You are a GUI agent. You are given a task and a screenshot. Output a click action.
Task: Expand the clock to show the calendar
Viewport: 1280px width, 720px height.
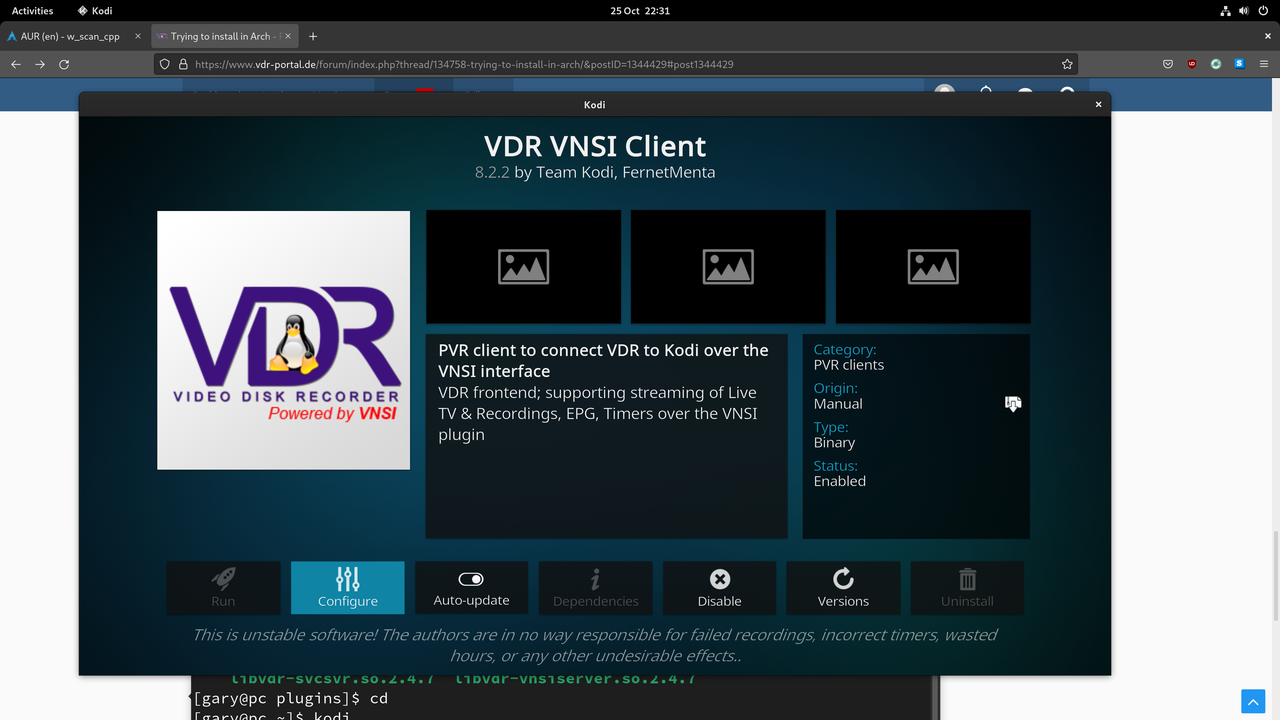[640, 11]
